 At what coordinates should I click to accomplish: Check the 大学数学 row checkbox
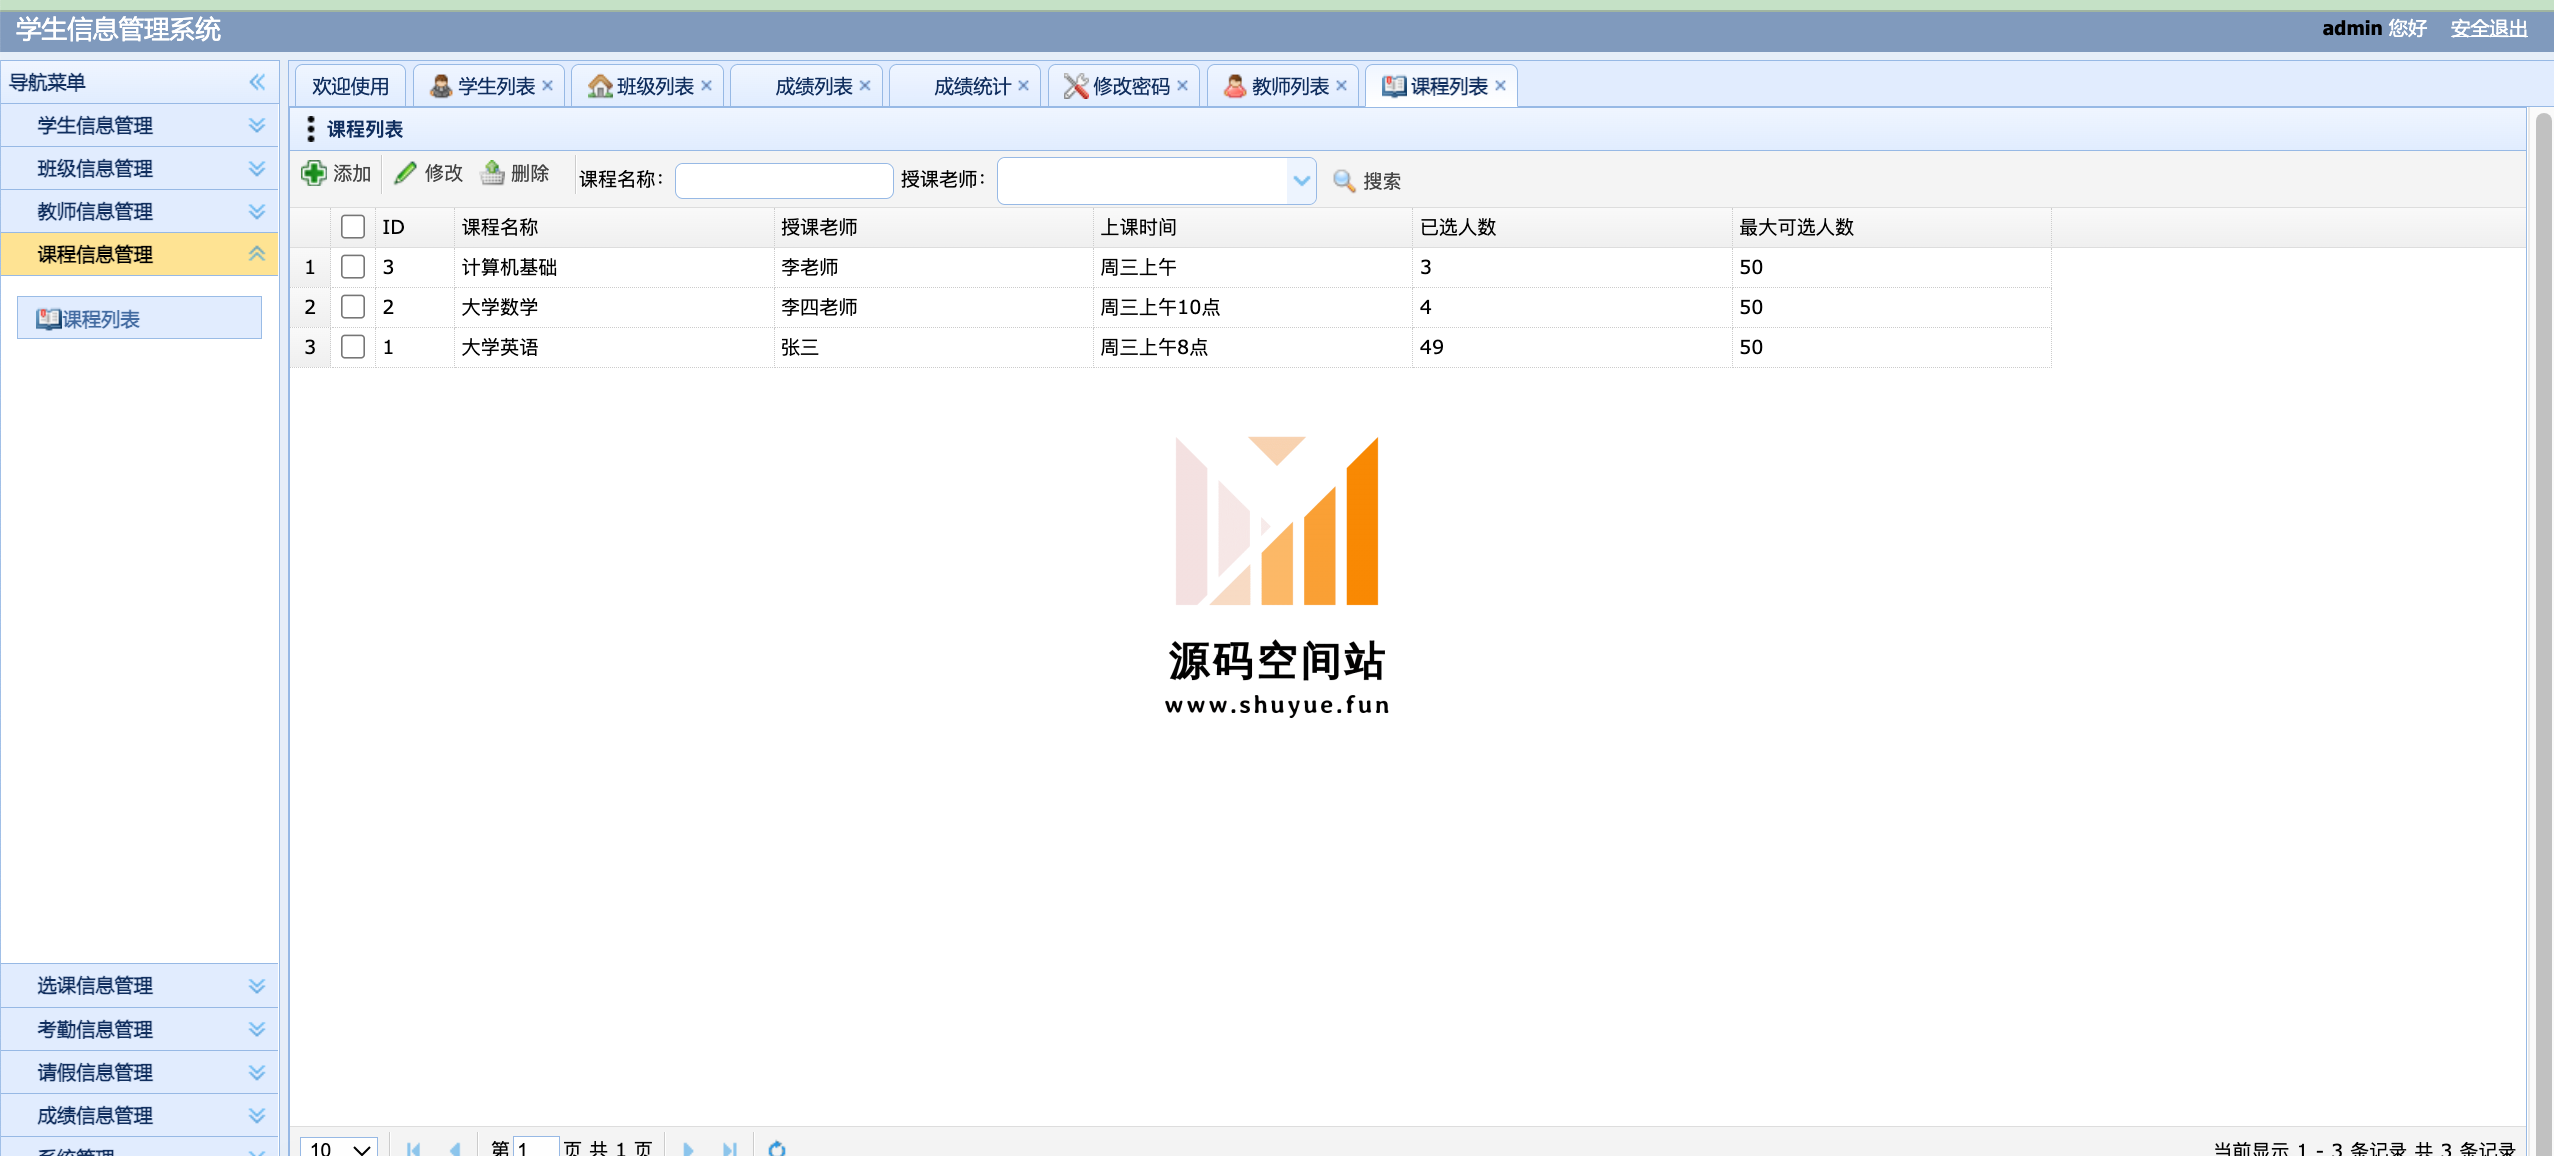(x=353, y=307)
